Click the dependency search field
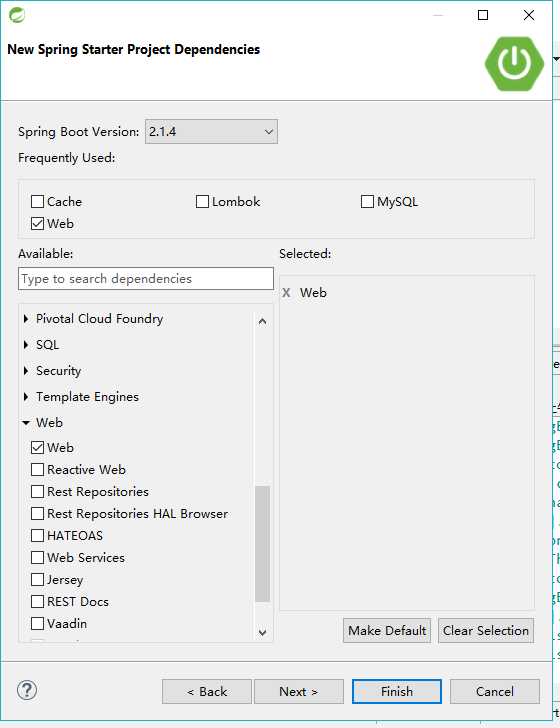This screenshot has width=560, height=728. [146, 279]
